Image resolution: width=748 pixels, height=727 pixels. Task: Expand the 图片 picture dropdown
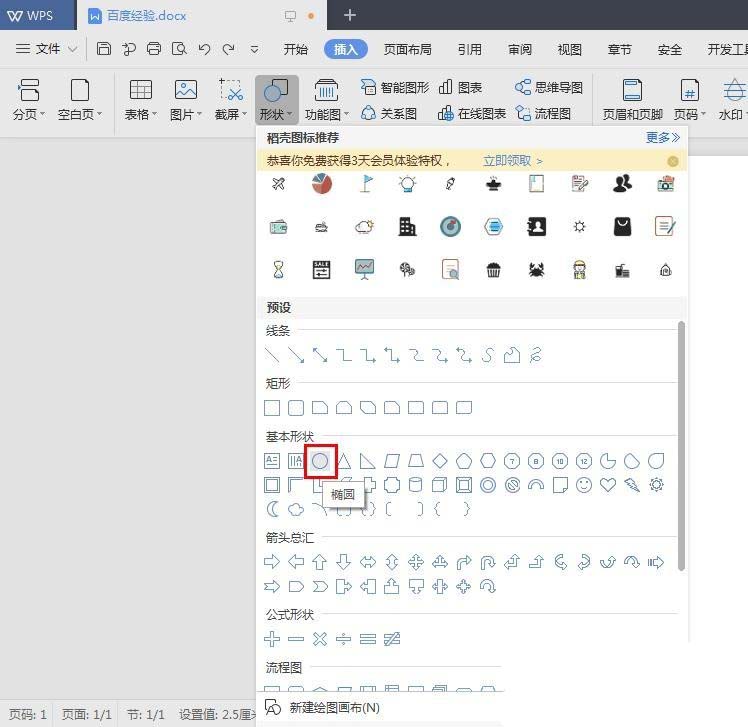[x=186, y=101]
